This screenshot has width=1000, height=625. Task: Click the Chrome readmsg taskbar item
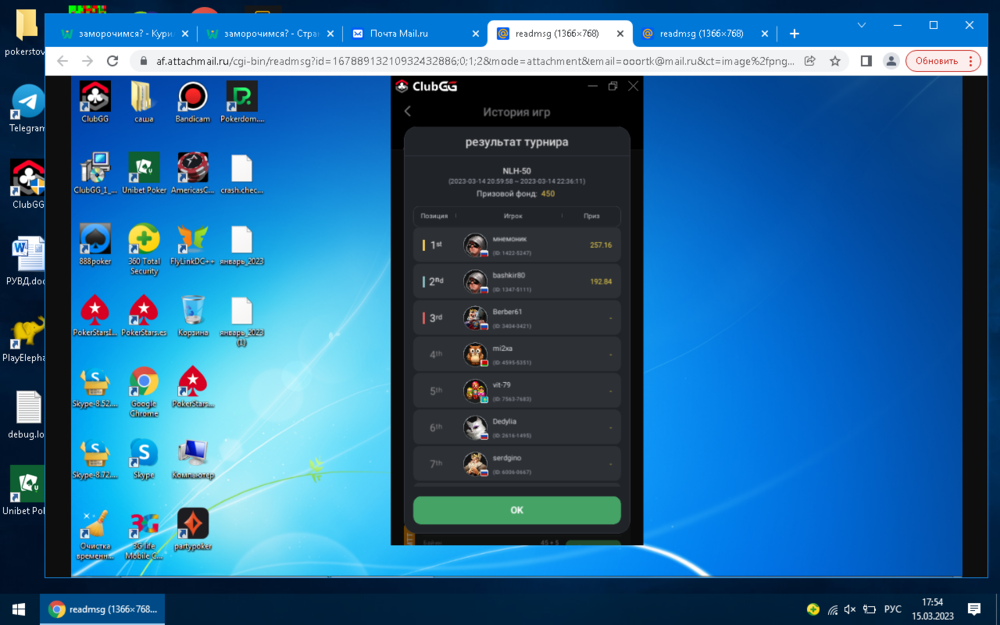102,609
